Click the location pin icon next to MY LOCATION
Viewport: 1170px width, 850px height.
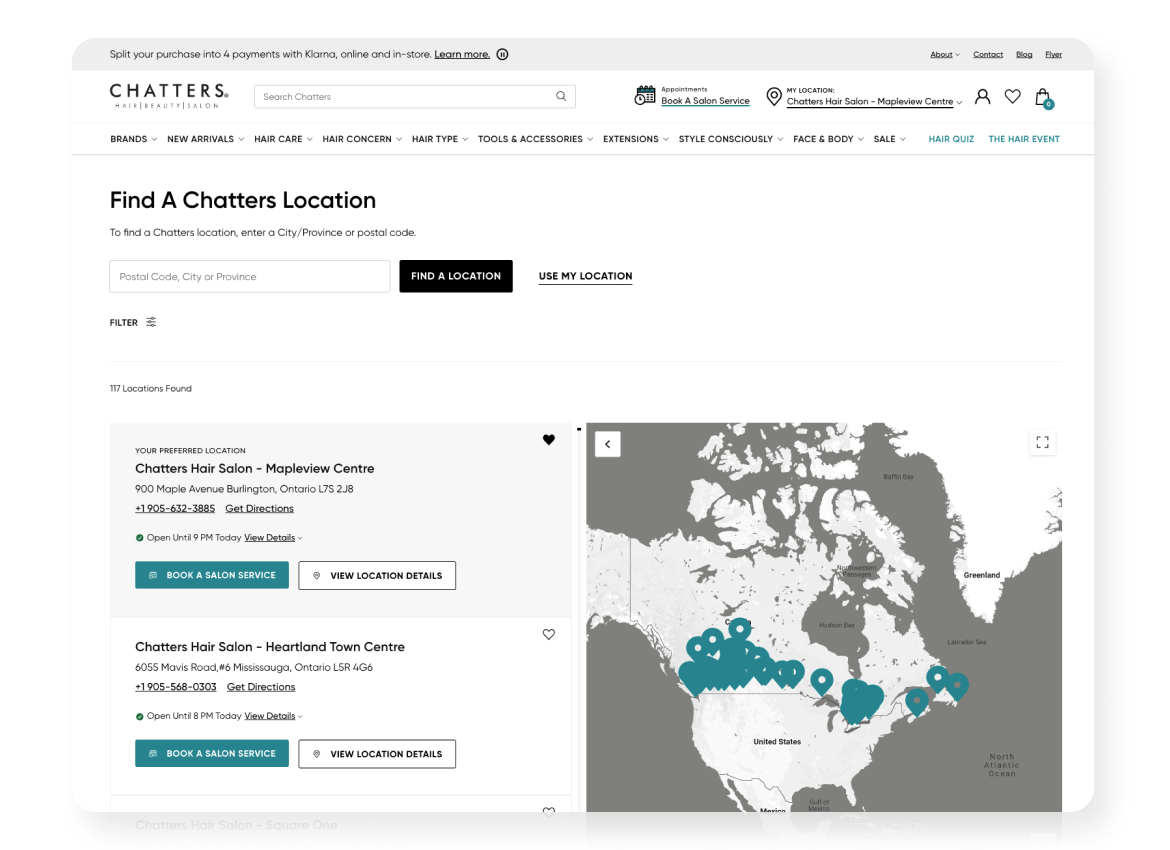click(x=773, y=96)
